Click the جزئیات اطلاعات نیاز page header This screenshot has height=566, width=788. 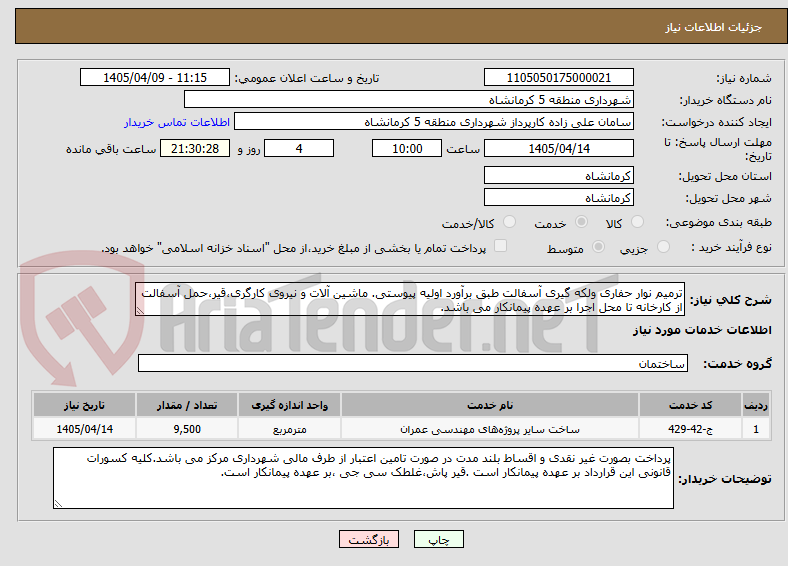(x=713, y=27)
